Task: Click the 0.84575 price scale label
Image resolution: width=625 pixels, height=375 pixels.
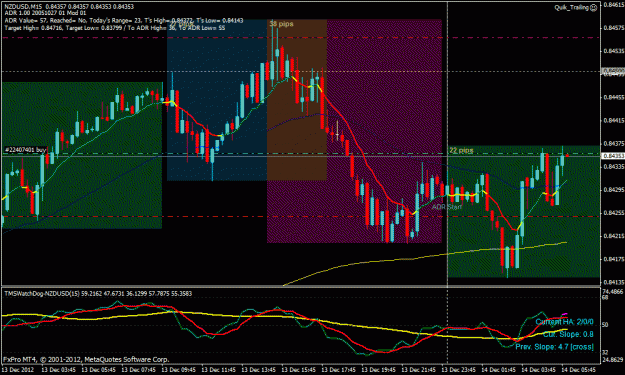Action: click(x=614, y=28)
